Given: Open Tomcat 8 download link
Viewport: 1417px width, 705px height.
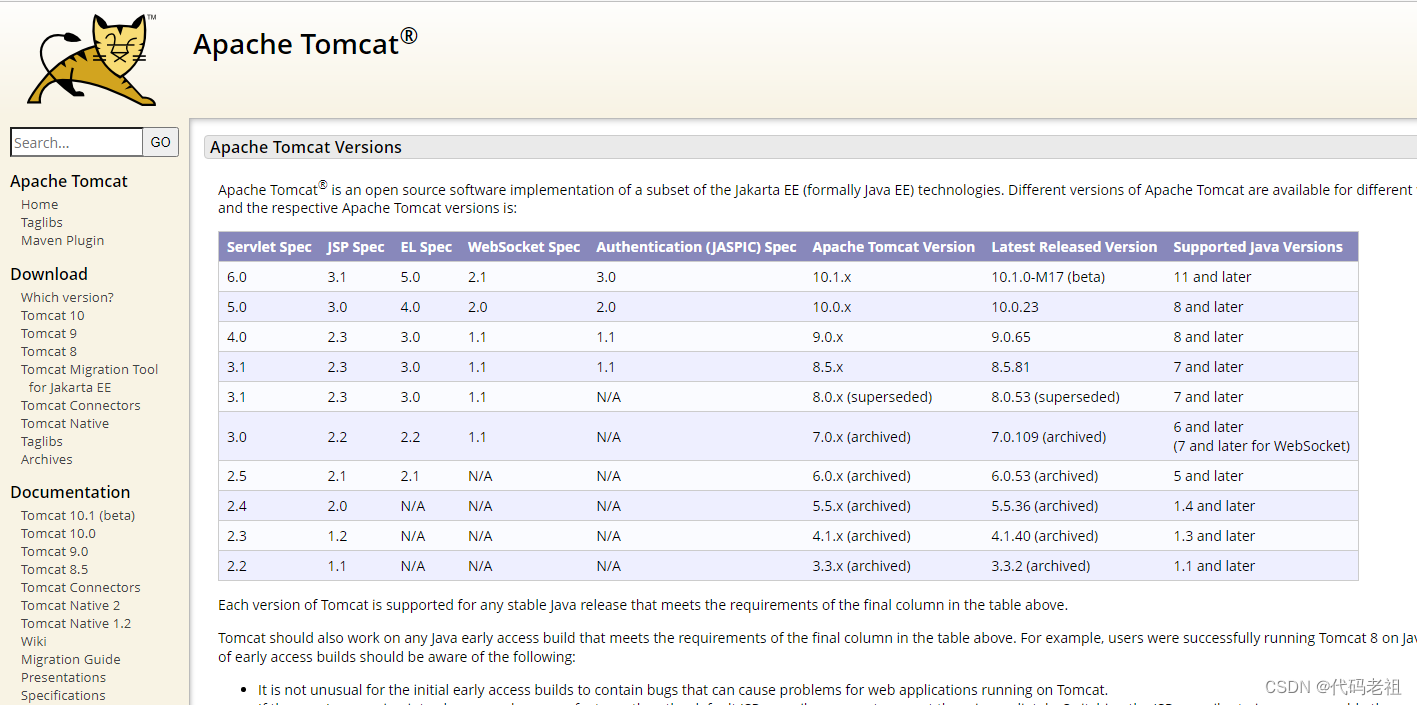Looking at the screenshot, I should 49,351.
